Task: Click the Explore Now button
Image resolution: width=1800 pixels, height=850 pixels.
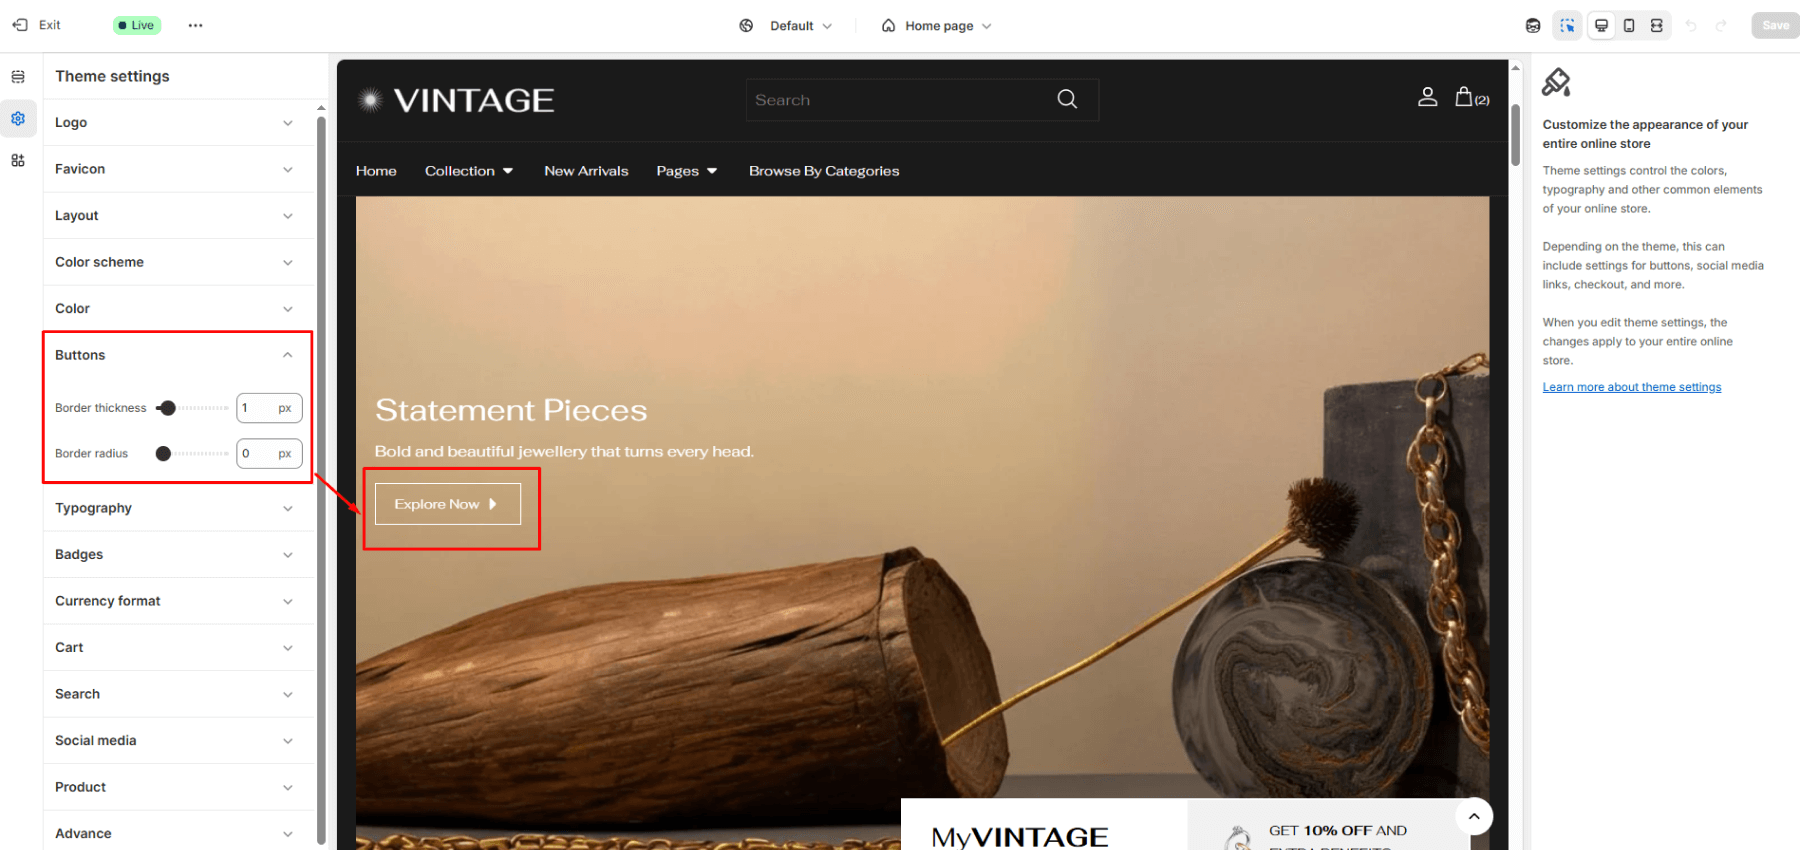Action: [448, 504]
